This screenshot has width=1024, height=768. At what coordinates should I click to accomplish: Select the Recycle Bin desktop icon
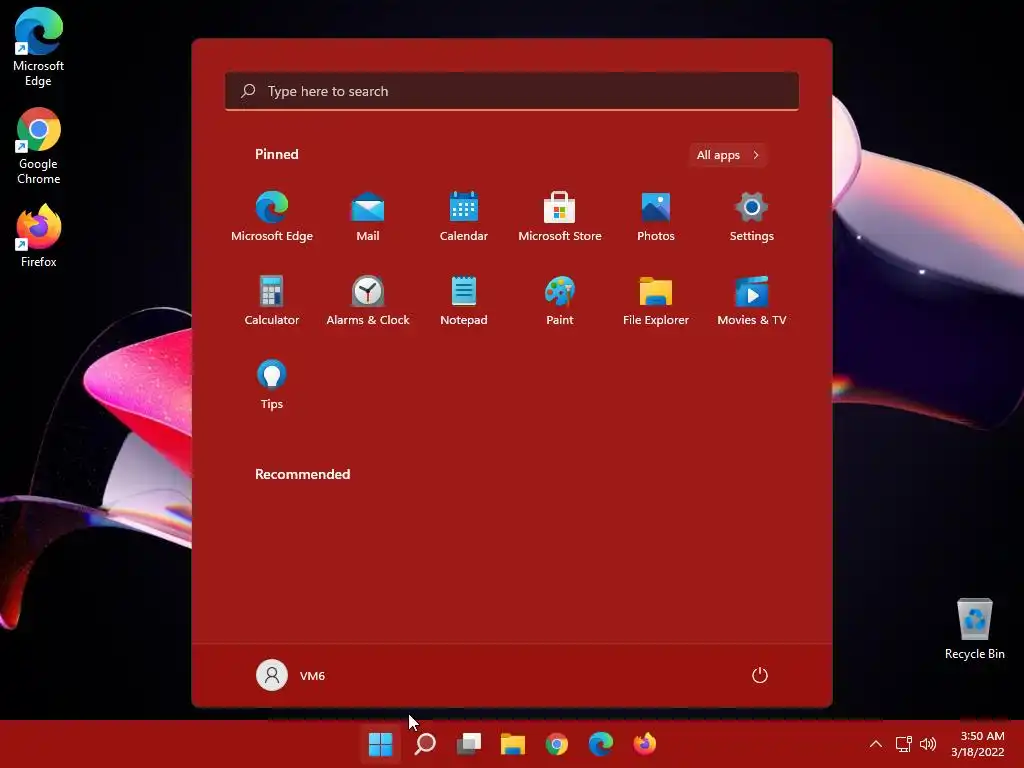974,629
